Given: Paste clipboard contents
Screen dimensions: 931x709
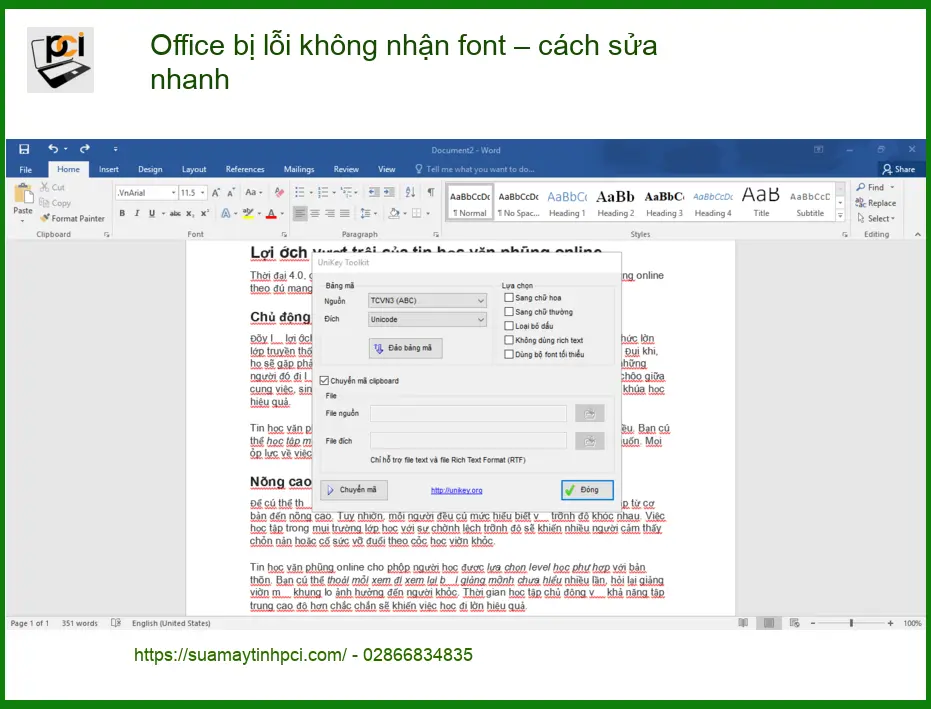Looking at the screenshot, I should tap(23, 201).
